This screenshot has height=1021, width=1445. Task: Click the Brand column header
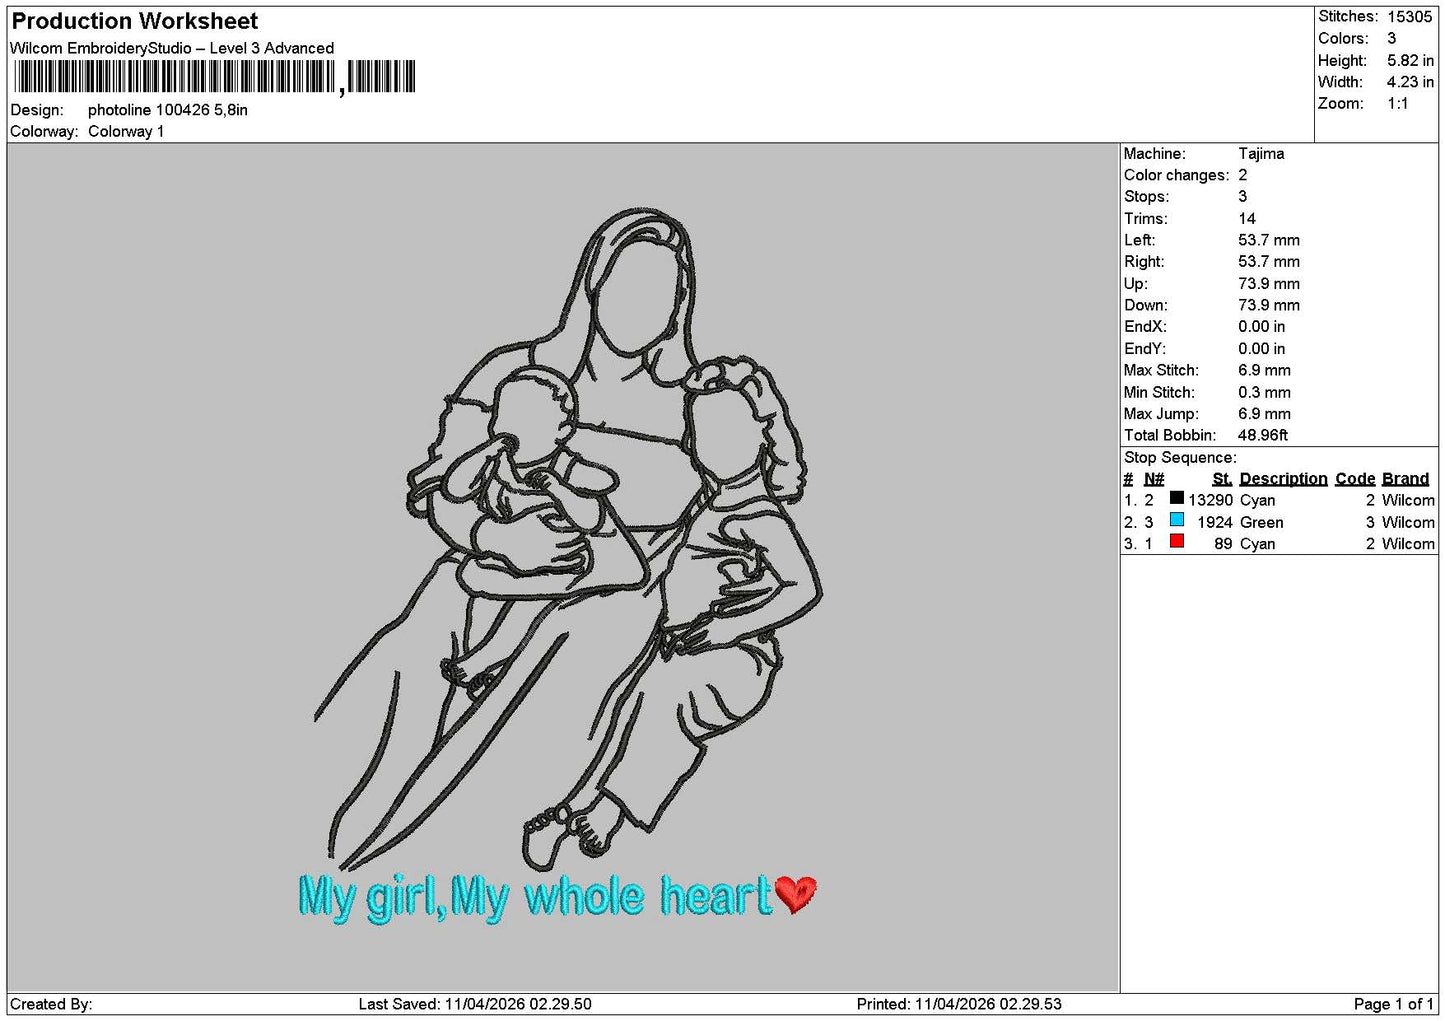(x=1405, y=479)
